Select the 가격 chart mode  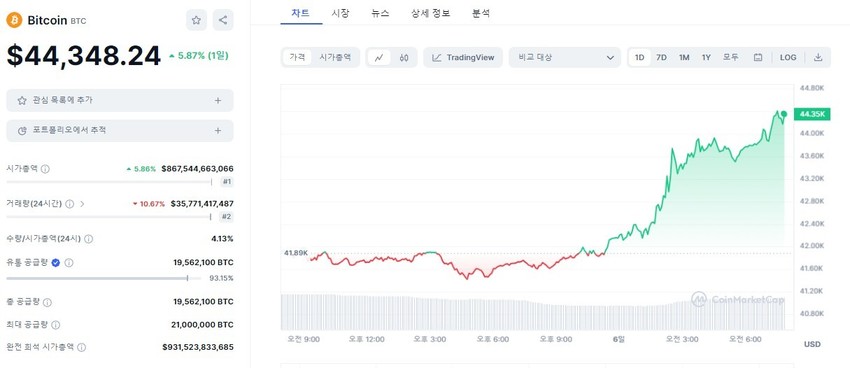[297, 57]
